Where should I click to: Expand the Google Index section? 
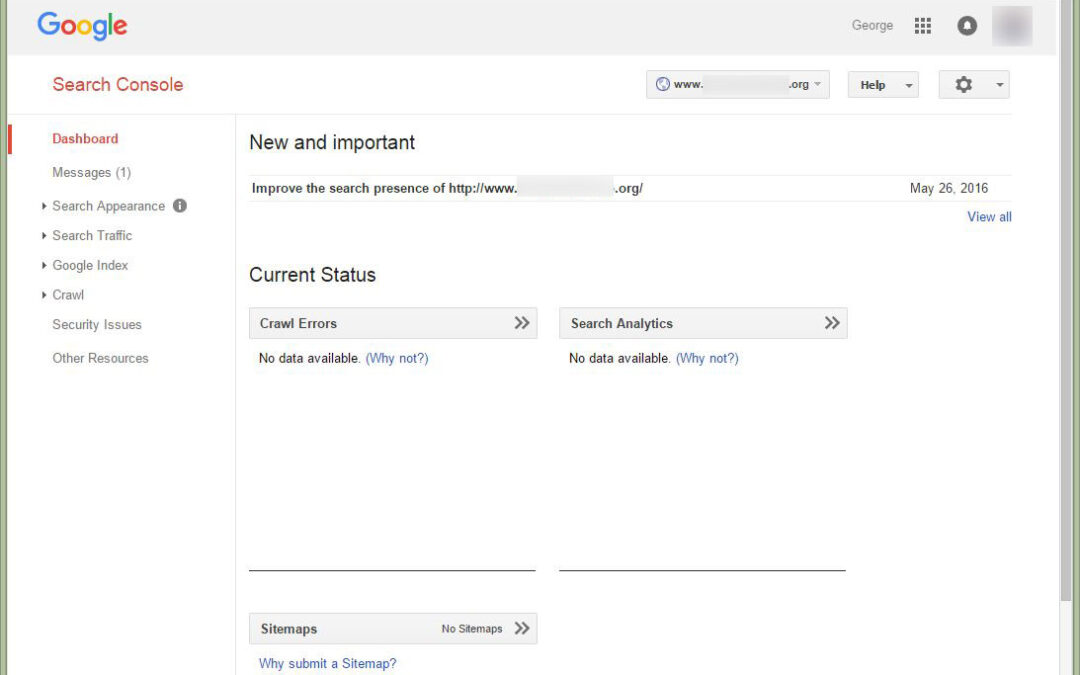(44, 265)
